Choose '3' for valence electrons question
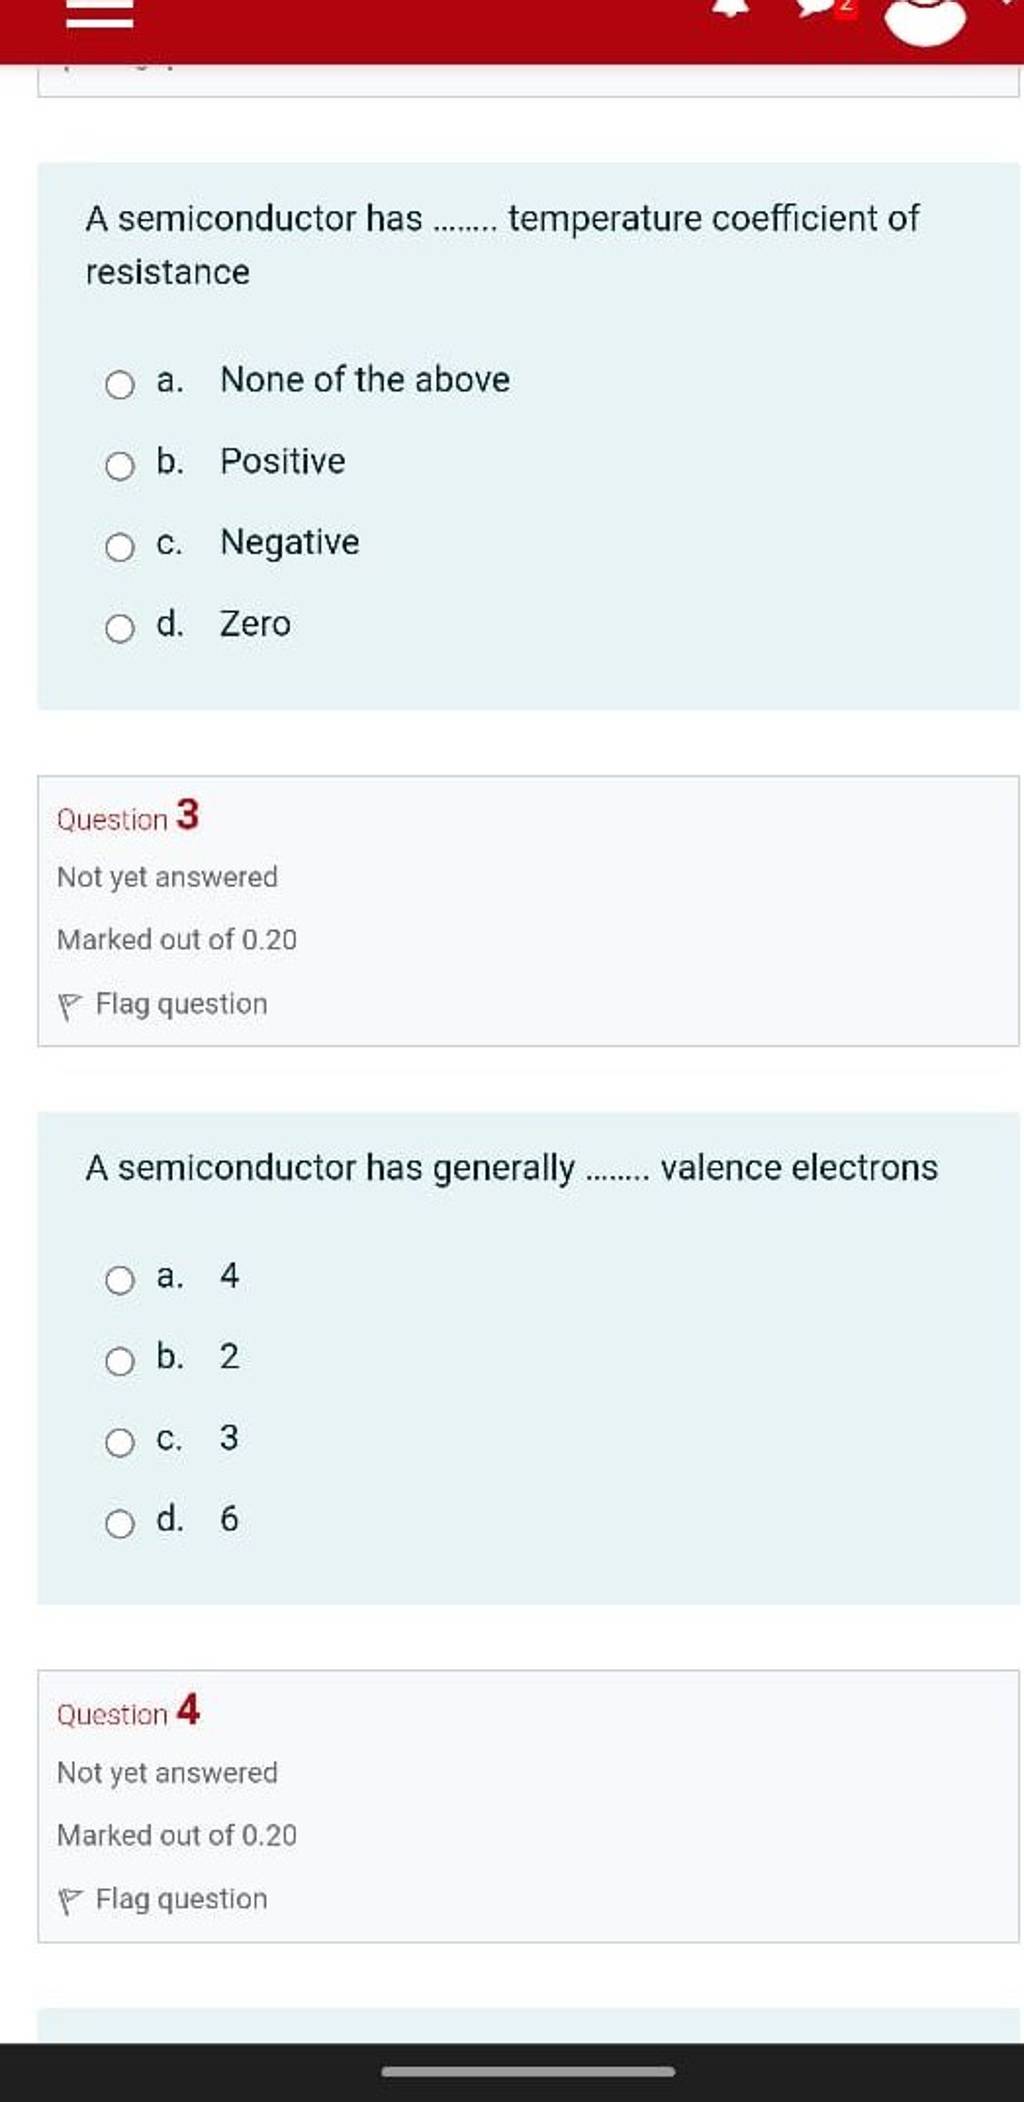The height and width of the screenshot is (2102, 1024). 120,1440
